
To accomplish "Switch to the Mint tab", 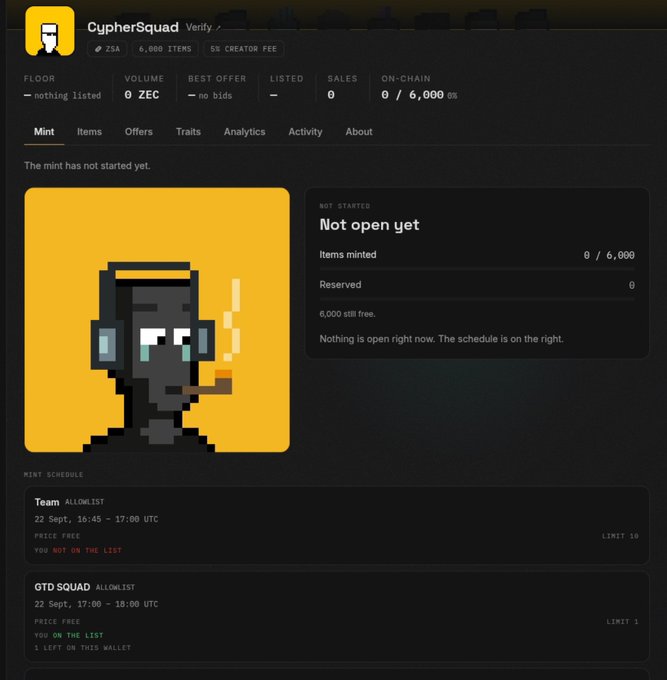I will (x=44, y=132).
